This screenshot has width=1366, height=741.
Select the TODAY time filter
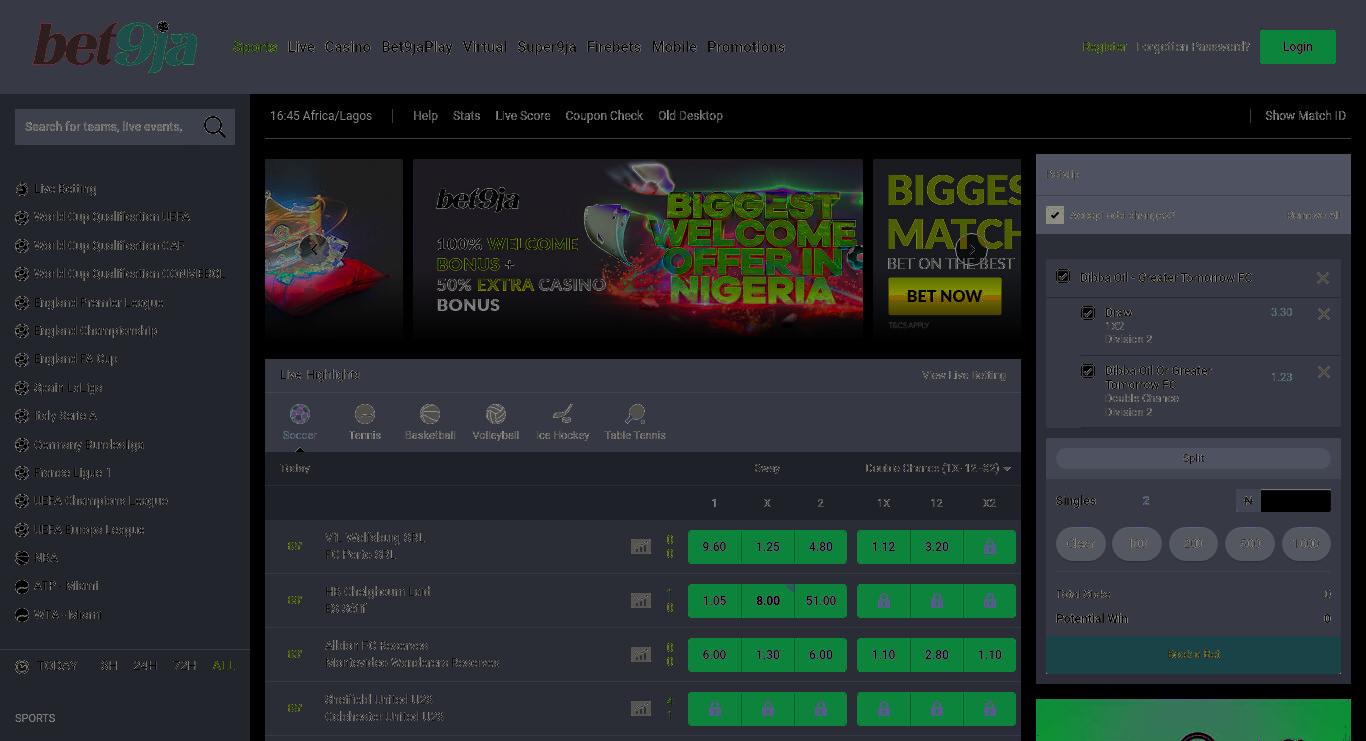58,666
